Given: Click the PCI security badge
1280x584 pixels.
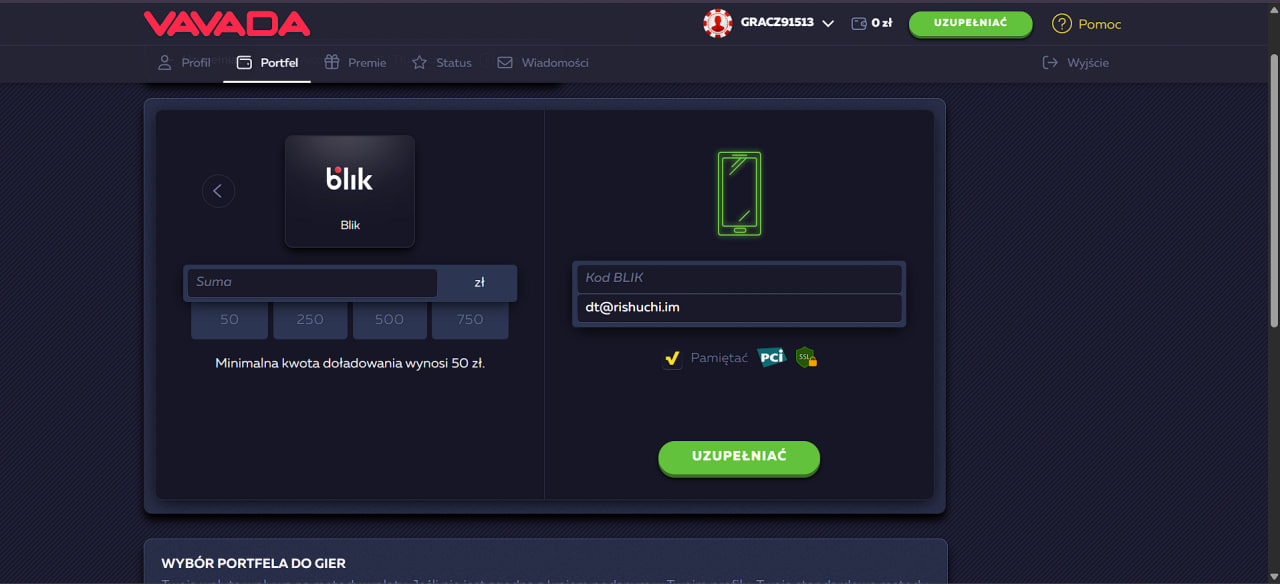Looking at the screenshot, I should (770, 357).
